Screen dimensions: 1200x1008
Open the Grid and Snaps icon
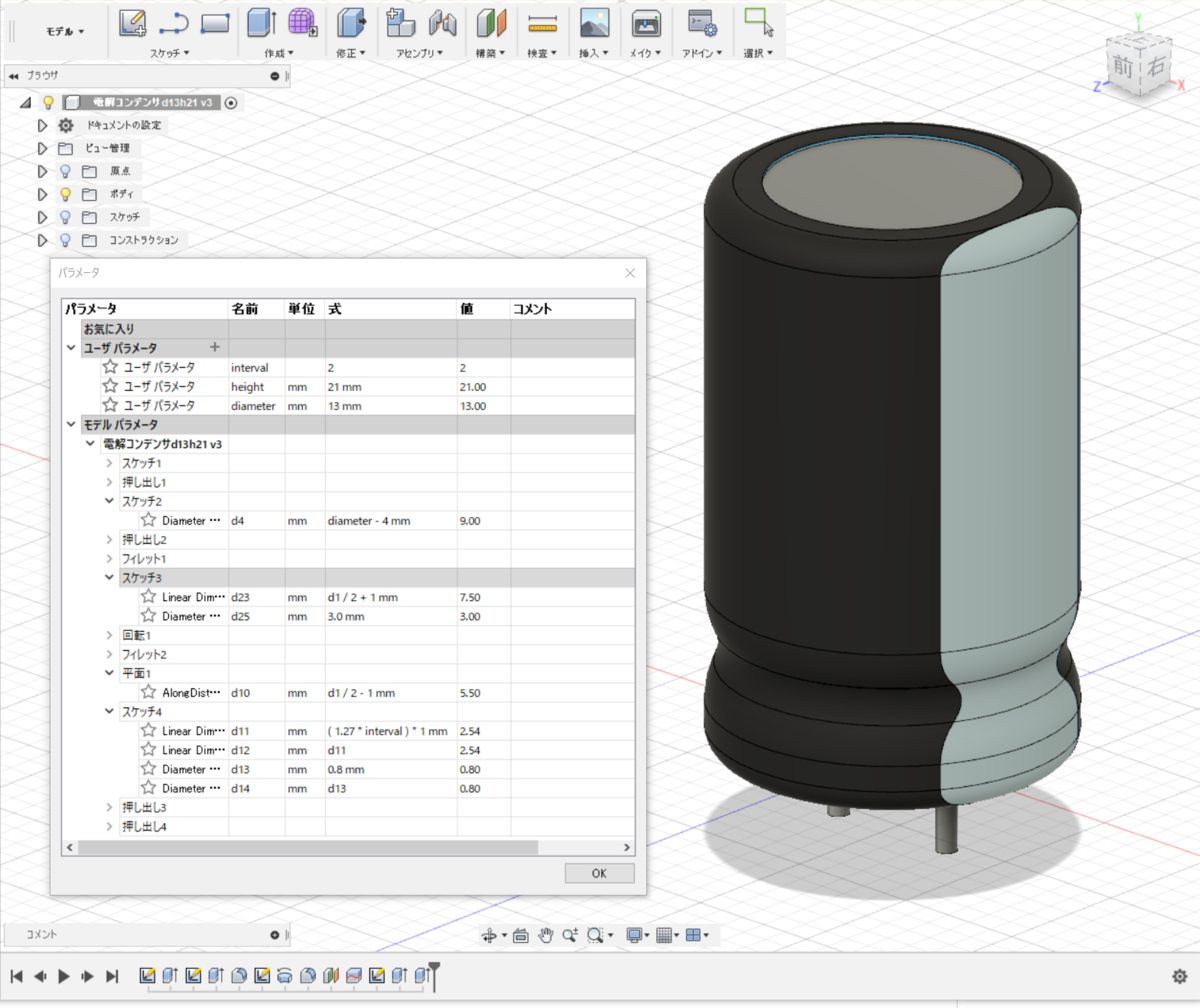pos(663,935)
